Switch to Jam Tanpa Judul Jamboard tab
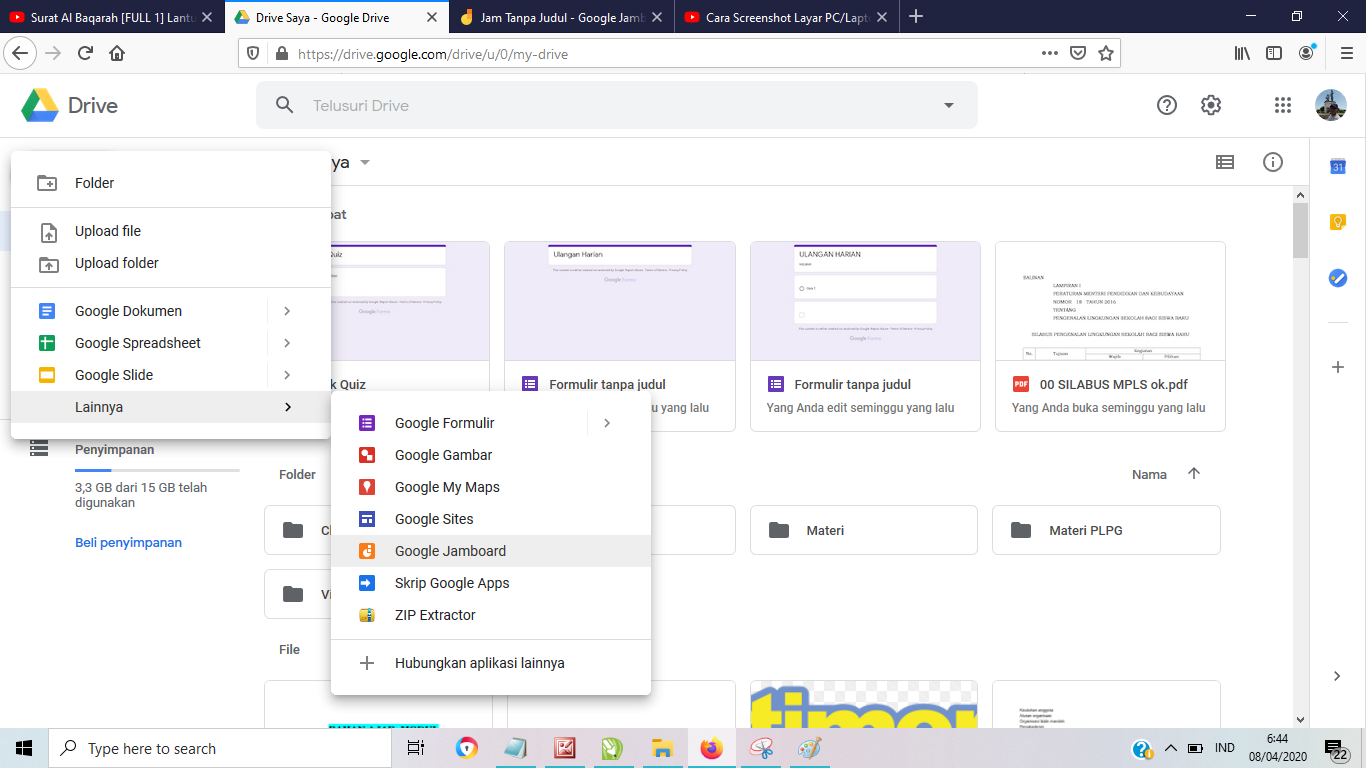The image size is (1366, 768). 562,17
